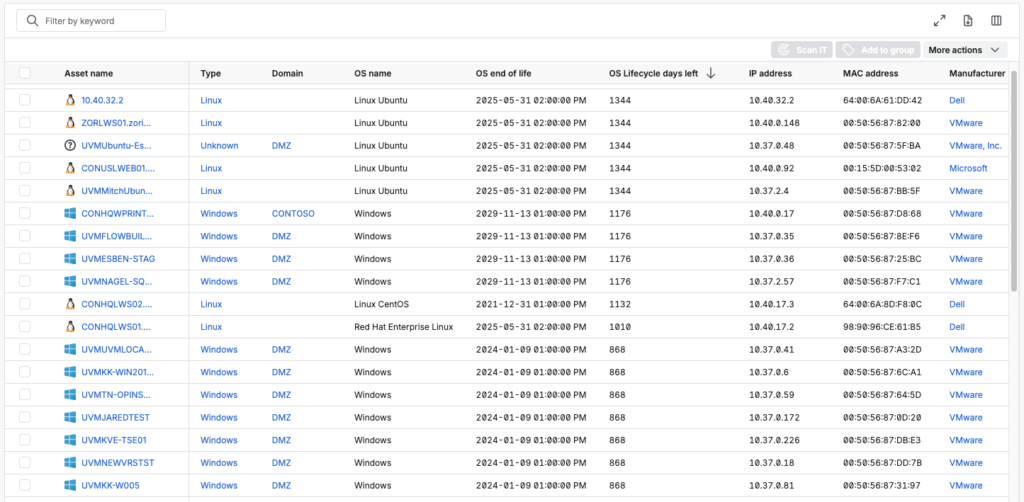Viewport: 1024px width, 502px height.
Task: Click Windows logo icon for UVMTN-OPINS...
Action: tap(70, 395)
